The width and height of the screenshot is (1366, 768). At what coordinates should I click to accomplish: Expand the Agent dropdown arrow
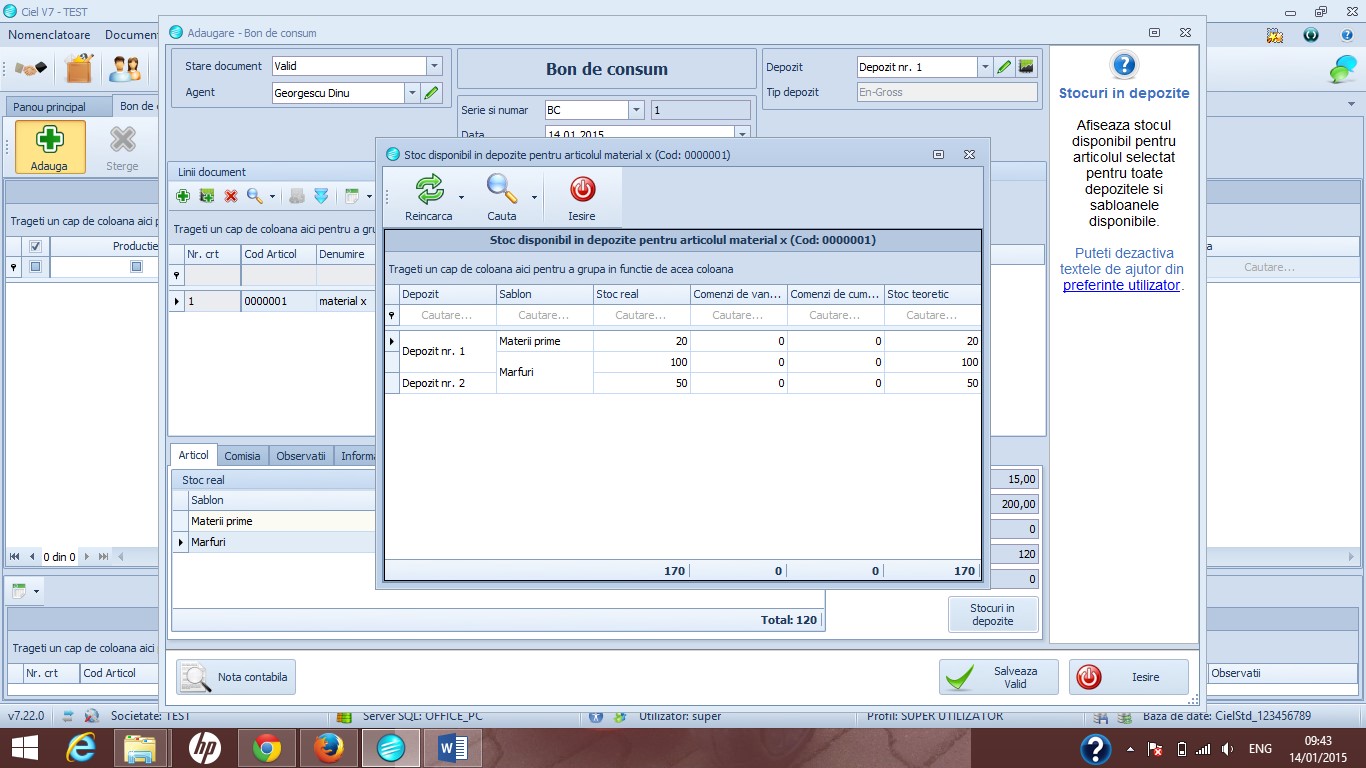pos(412,93)
